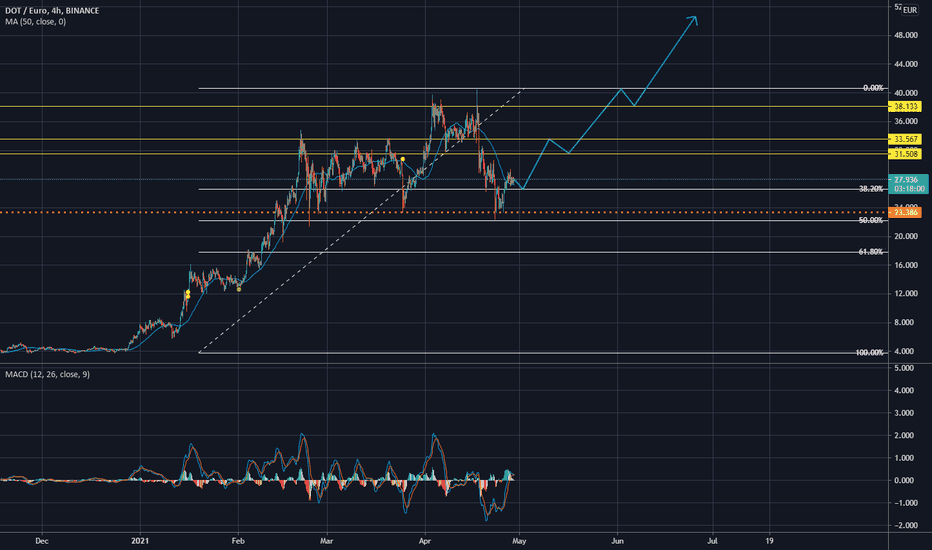Click the 0.000 MACD axis value

[904, 480]
